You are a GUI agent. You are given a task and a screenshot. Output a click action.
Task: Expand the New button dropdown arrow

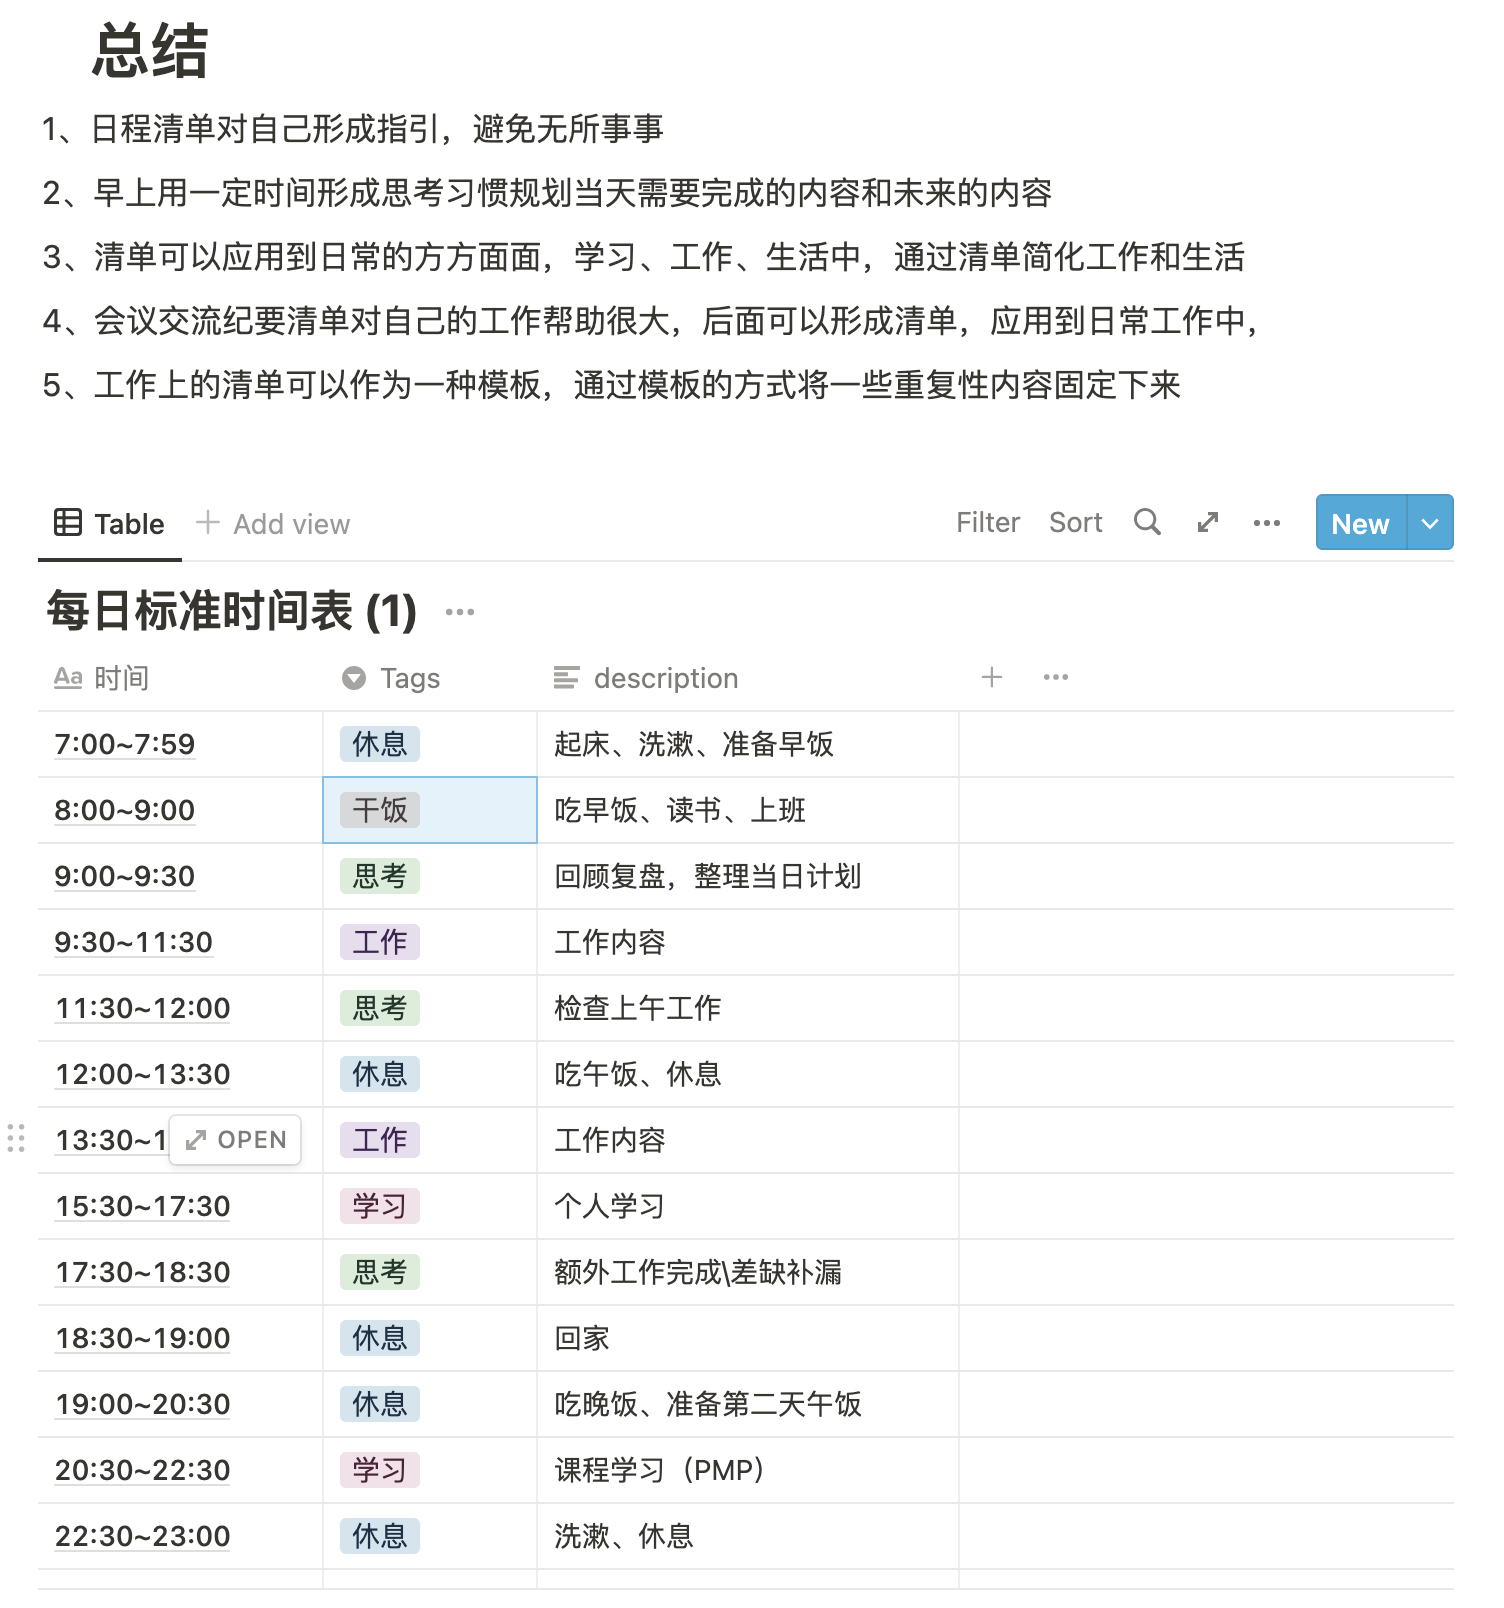[x=1430, y=523]
